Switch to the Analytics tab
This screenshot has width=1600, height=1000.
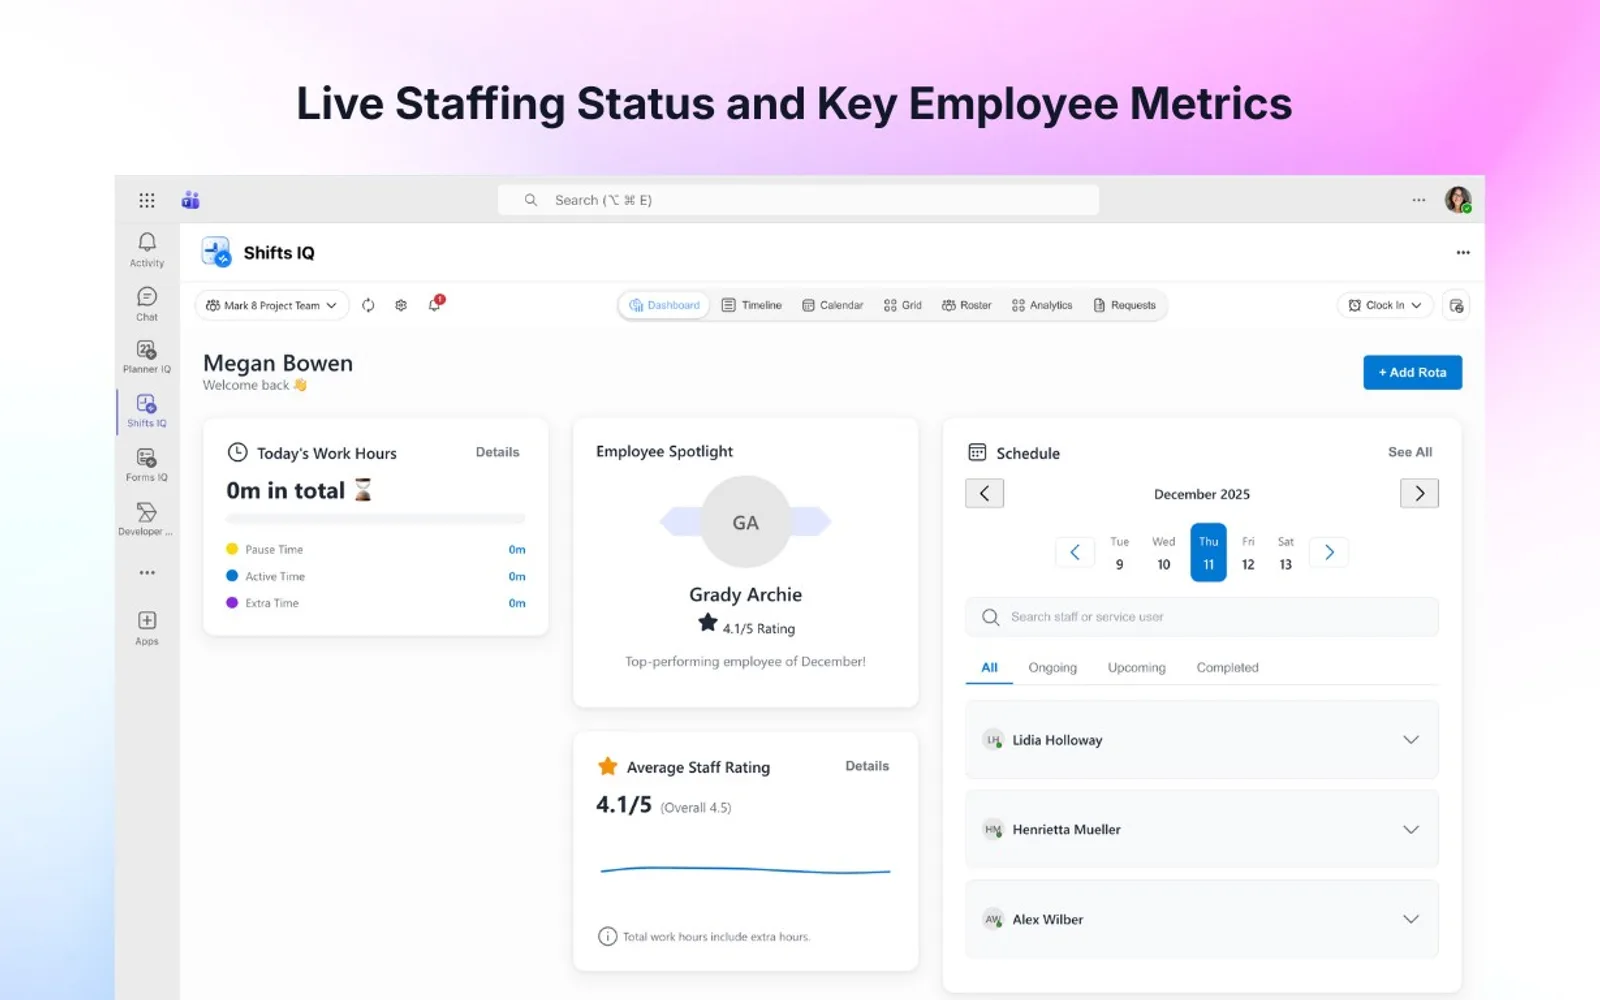click(x=1042, y=305)
